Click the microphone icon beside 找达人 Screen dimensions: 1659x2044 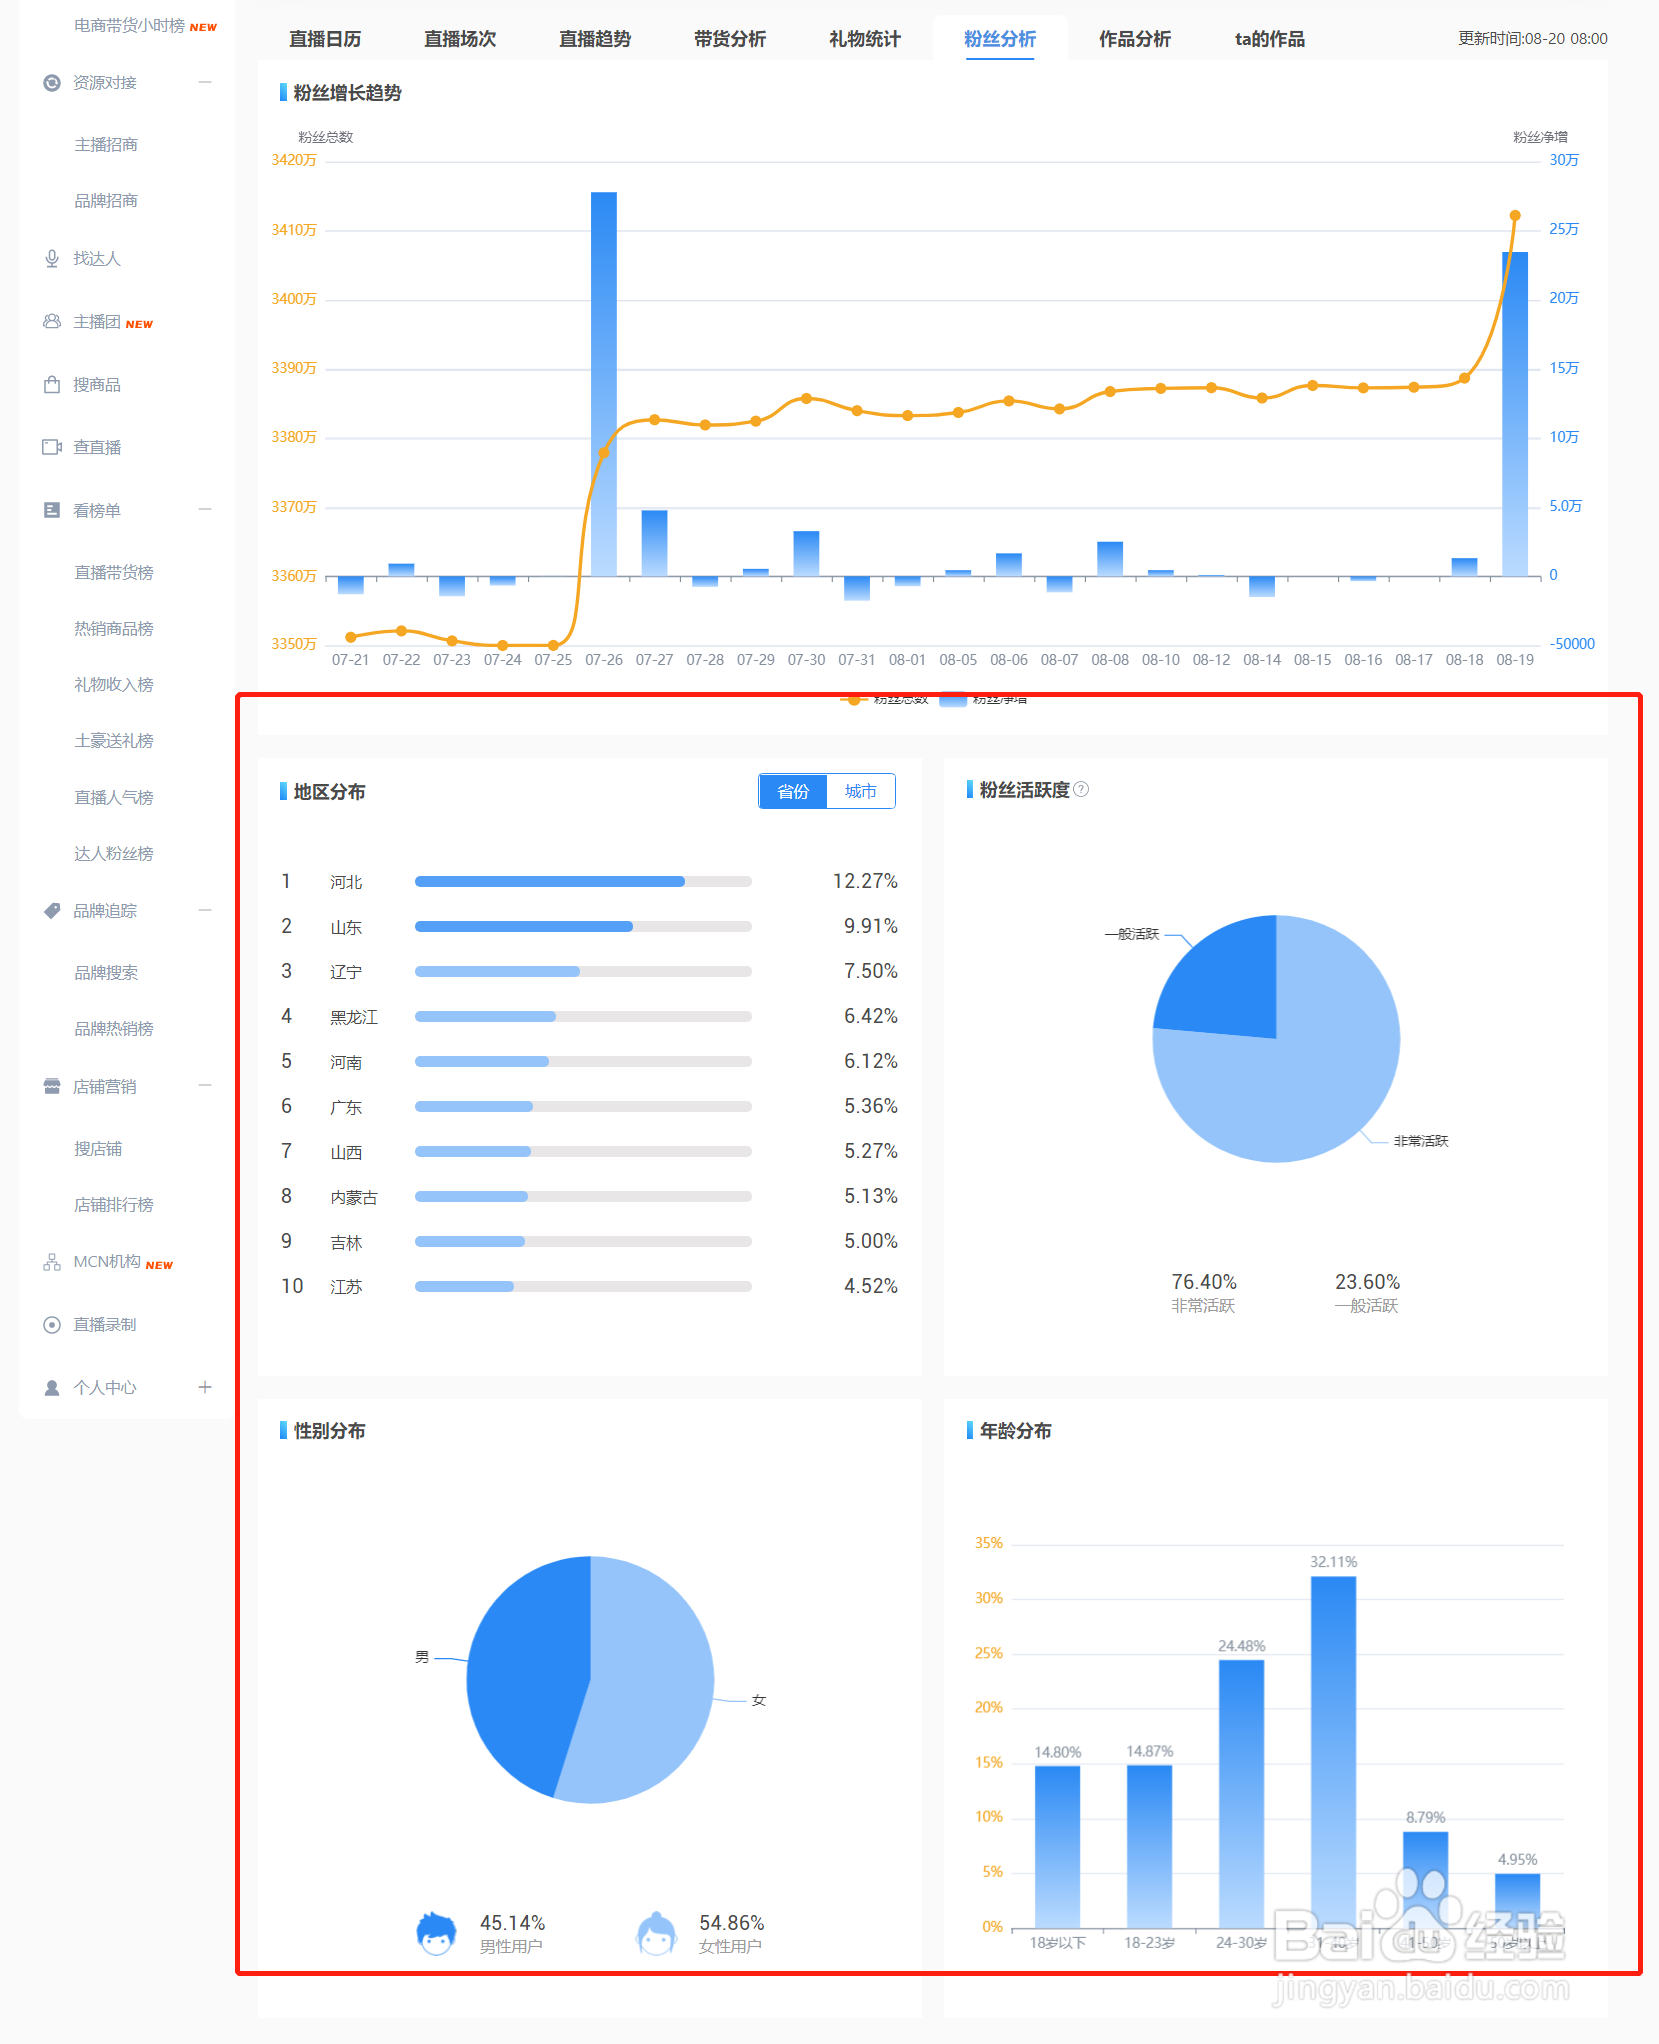pos(52,259)
